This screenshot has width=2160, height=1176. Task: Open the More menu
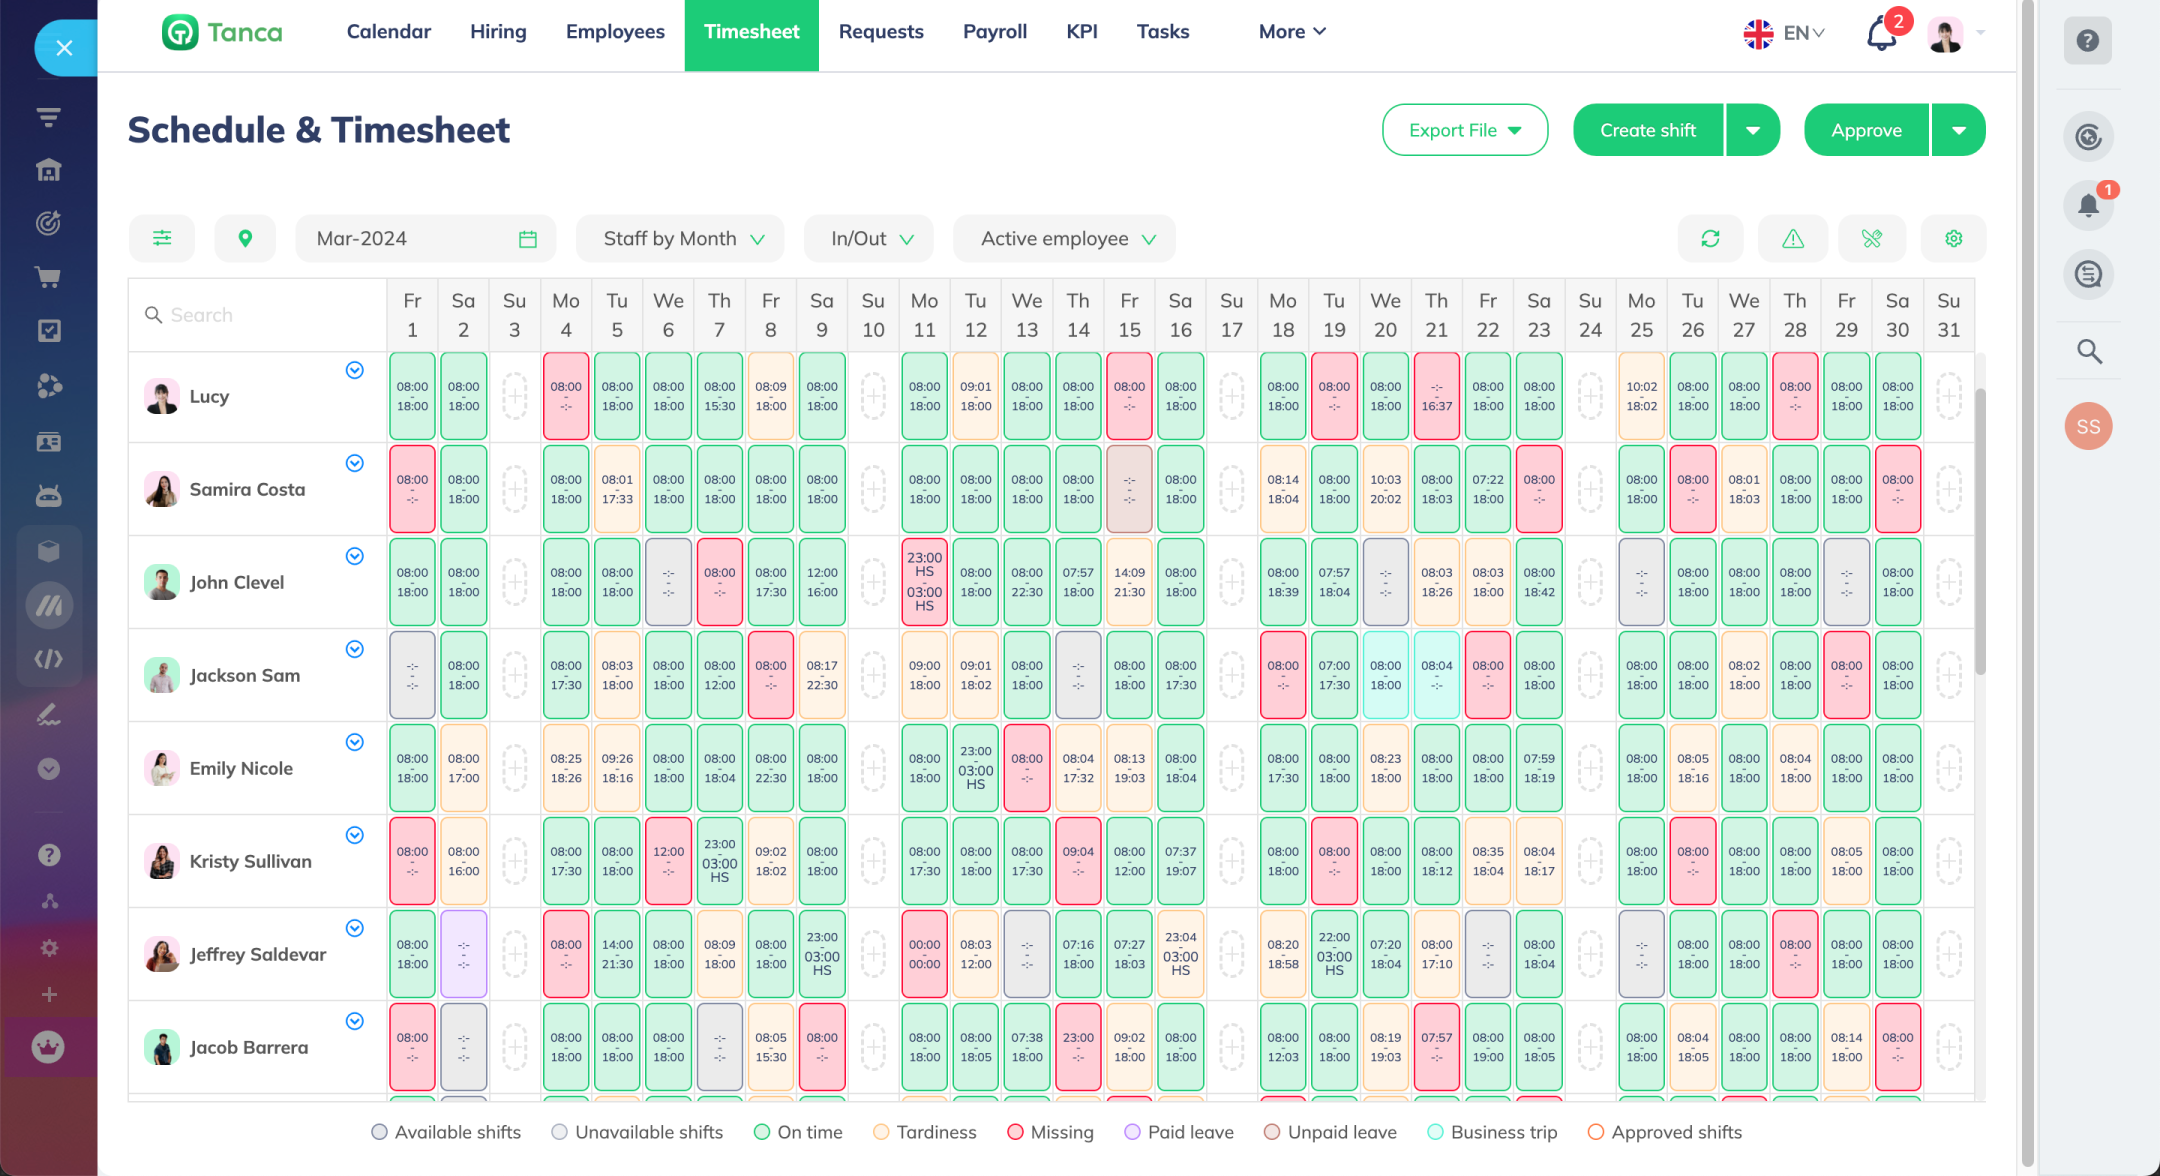1291,32
